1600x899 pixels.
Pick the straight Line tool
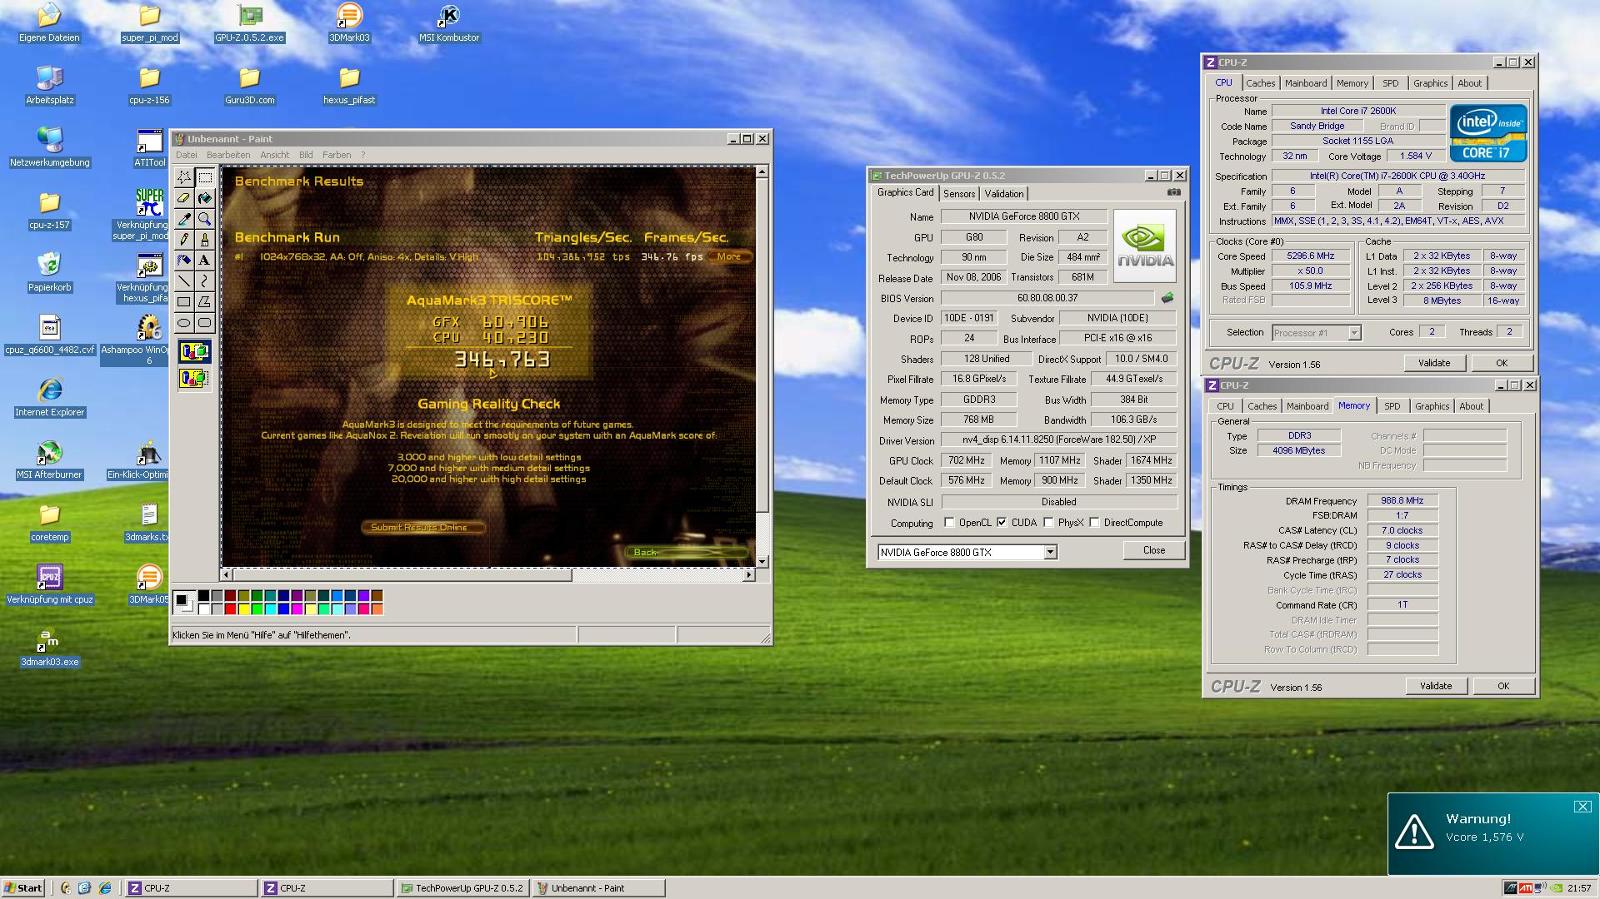pyautogui.click(x=184, y=281)
